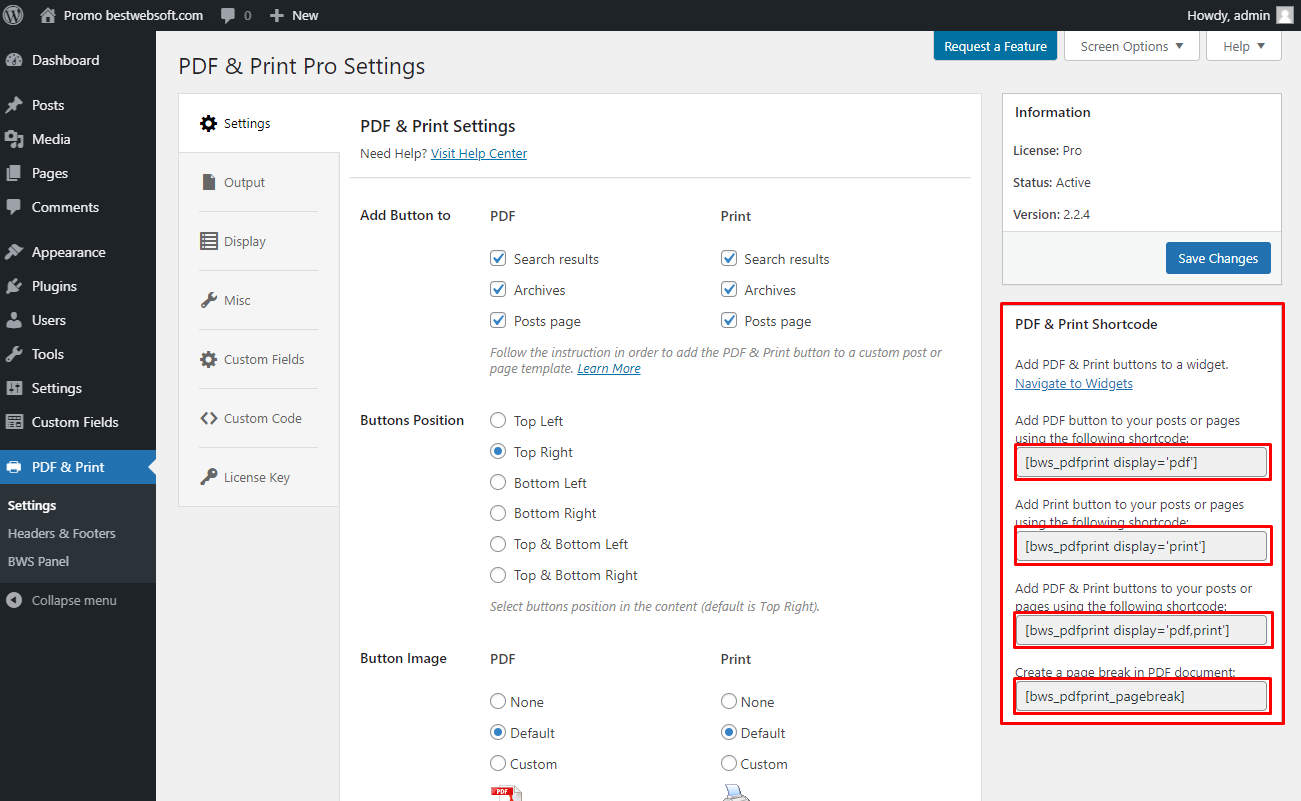1301x801 pixels.
Task: Click Request a Feature button
Action: tap(995, 46)
